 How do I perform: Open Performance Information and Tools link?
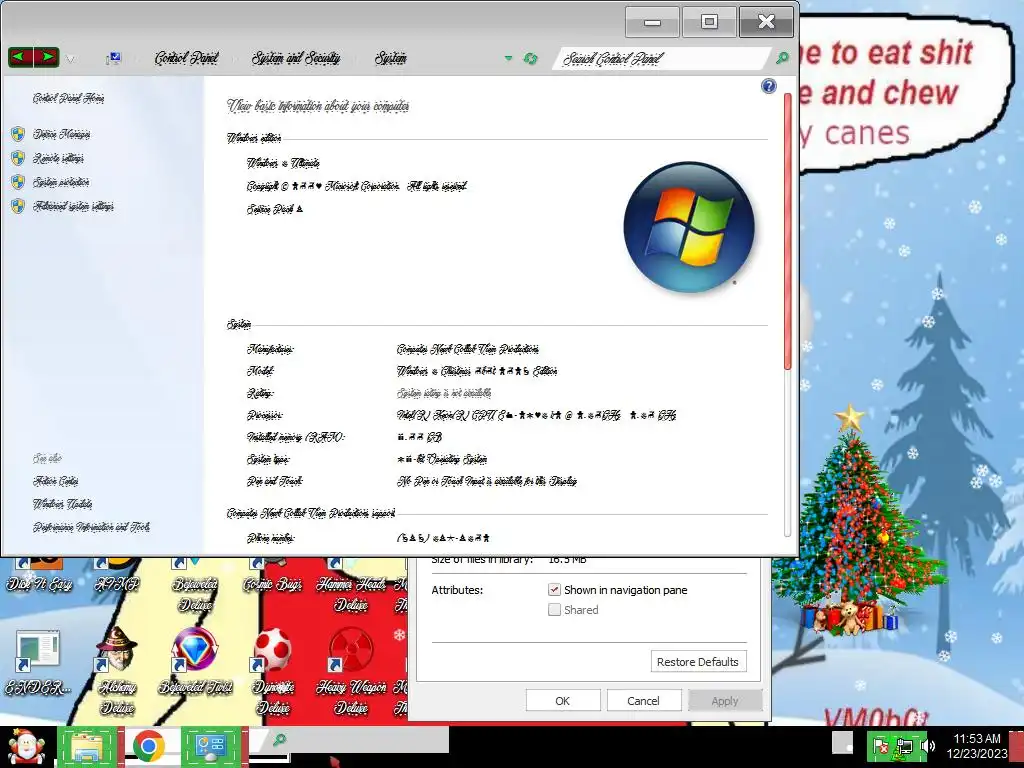tap(91, 527)
